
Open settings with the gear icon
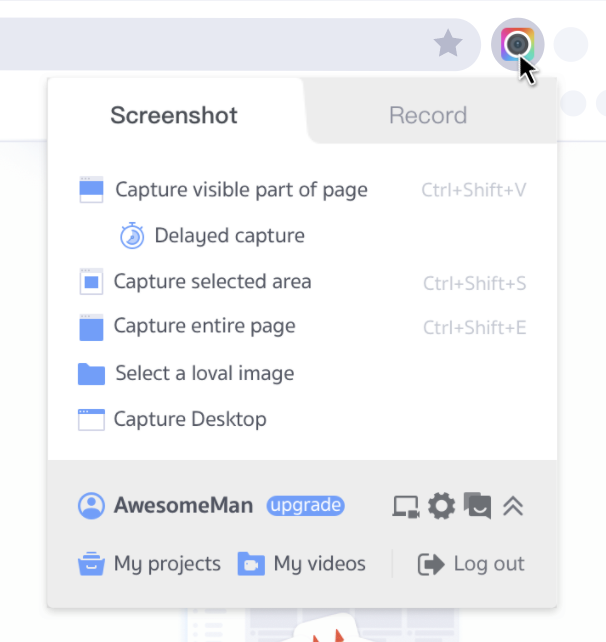[x=441, y=506]
